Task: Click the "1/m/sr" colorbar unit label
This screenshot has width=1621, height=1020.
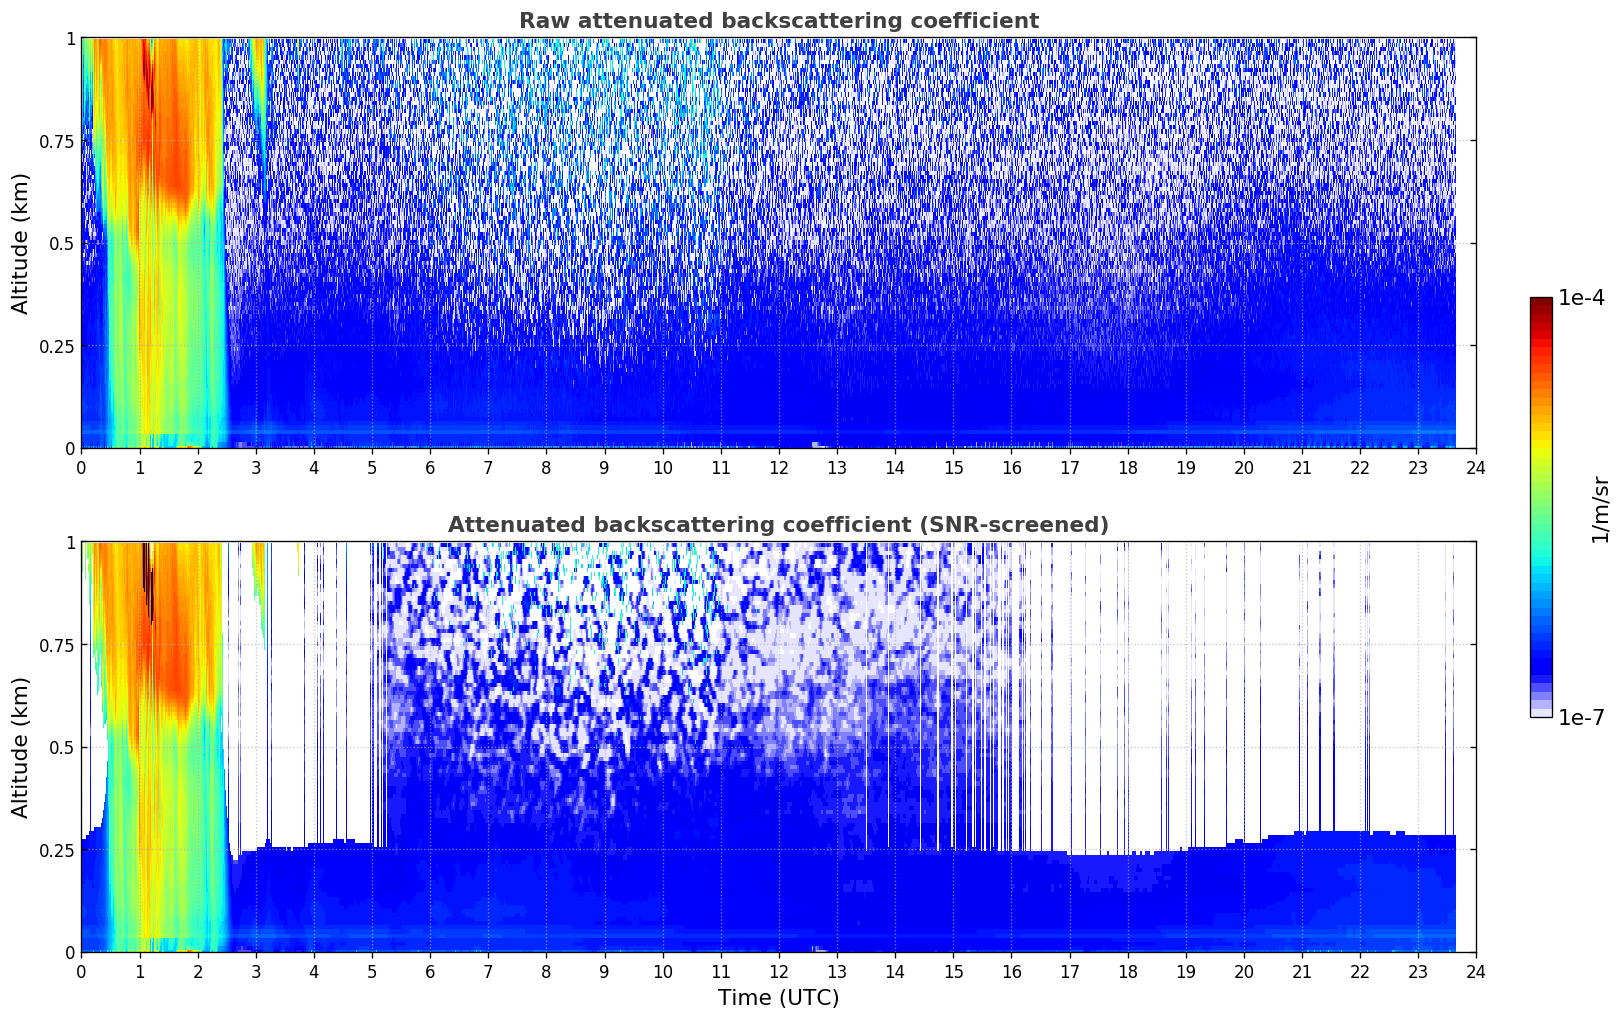Action: 1600,508
